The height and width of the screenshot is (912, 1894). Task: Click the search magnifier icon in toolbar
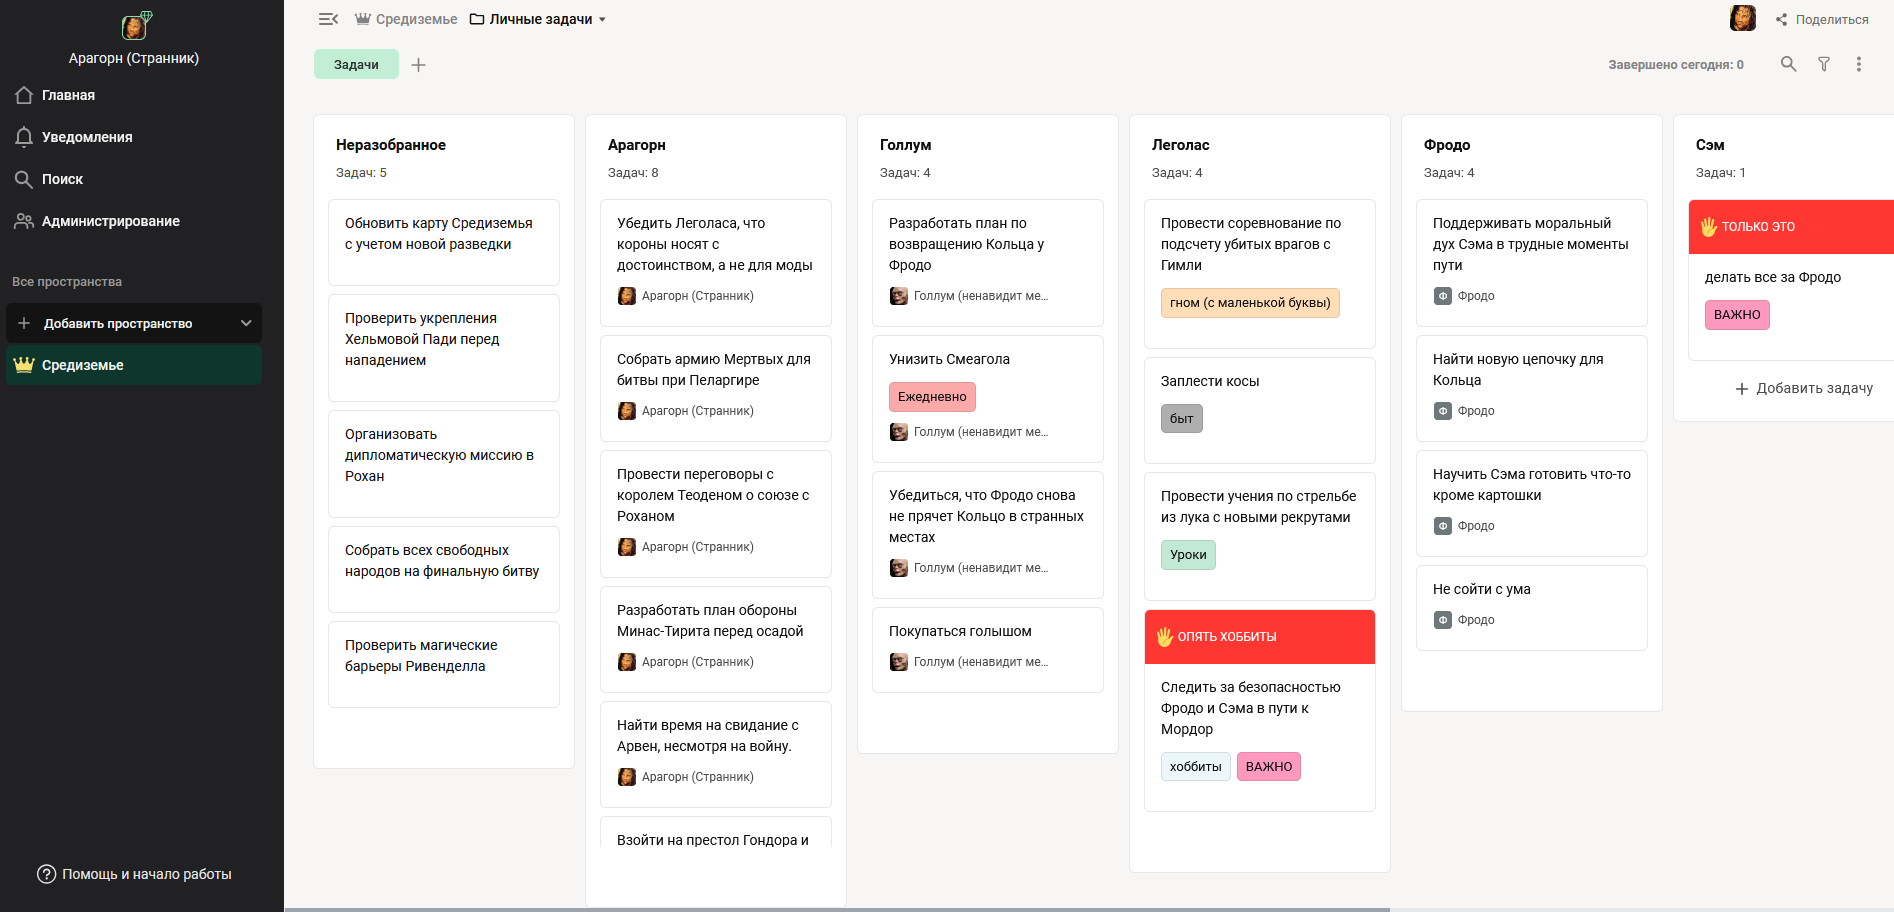click(1788, 64)
